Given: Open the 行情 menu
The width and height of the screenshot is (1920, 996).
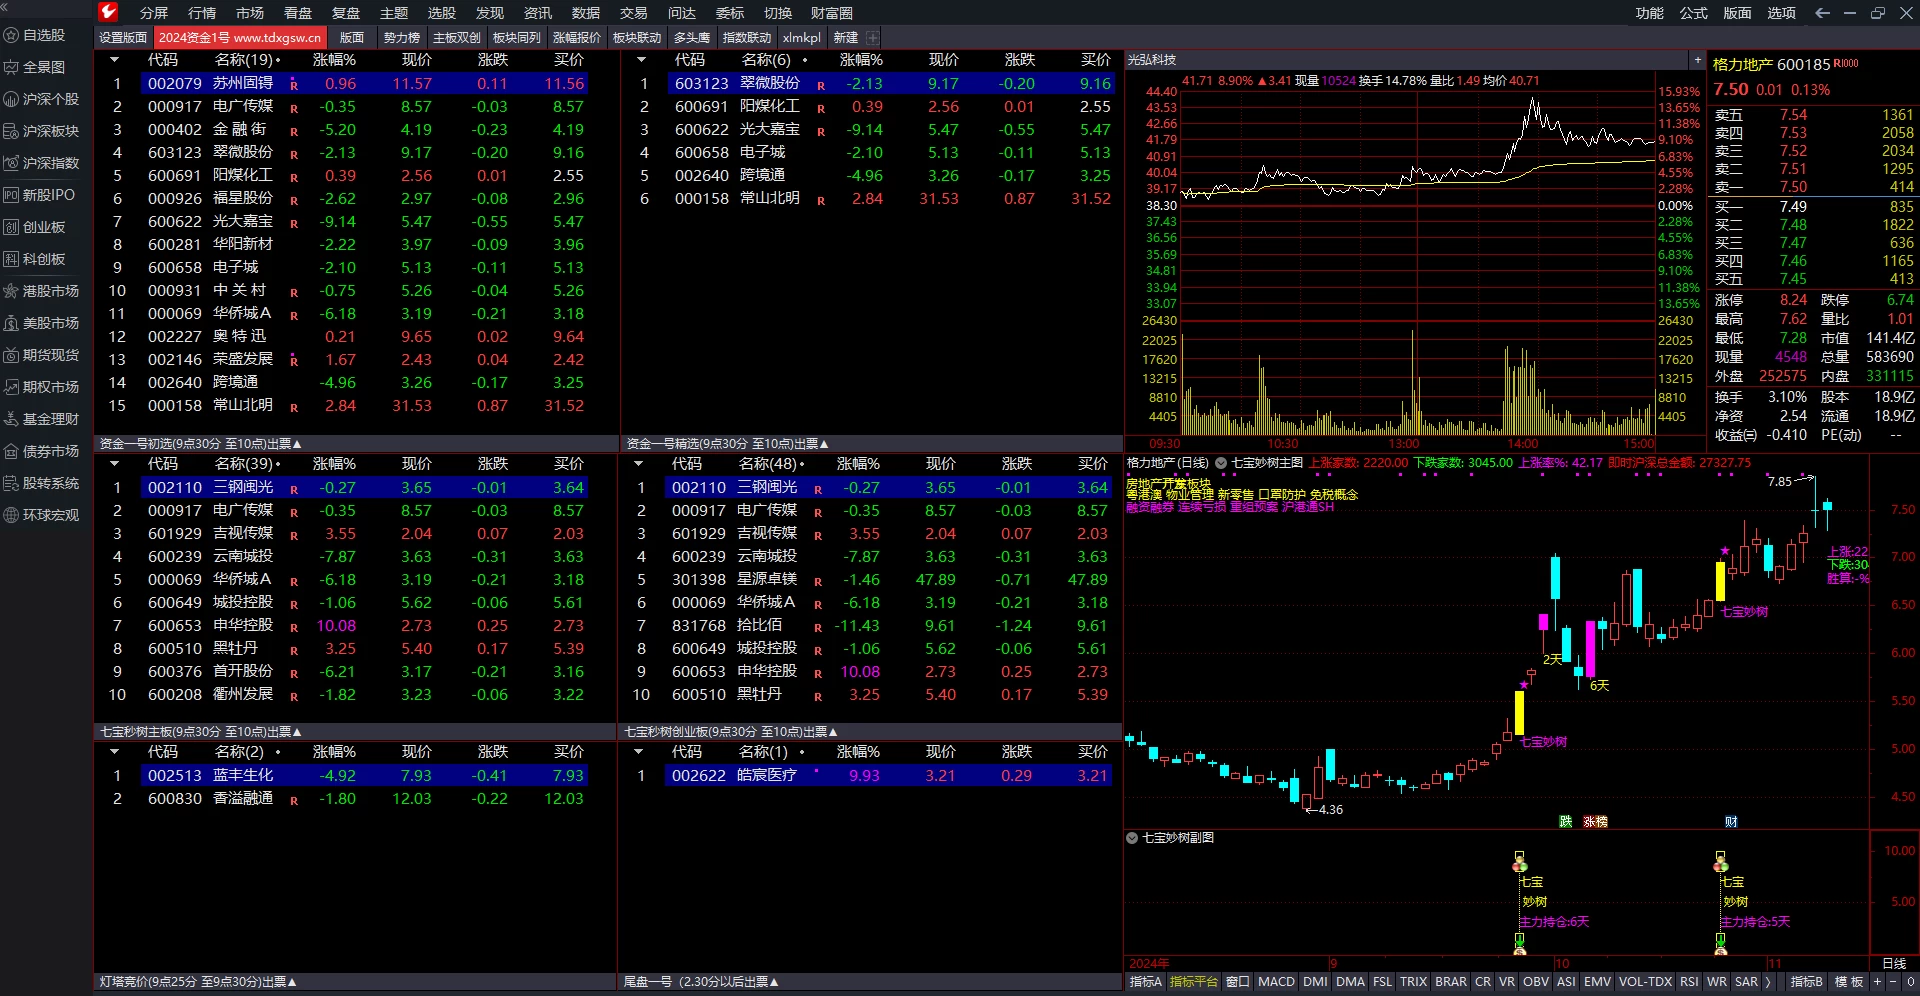Looking at the screenshot, I should [202, 13].
